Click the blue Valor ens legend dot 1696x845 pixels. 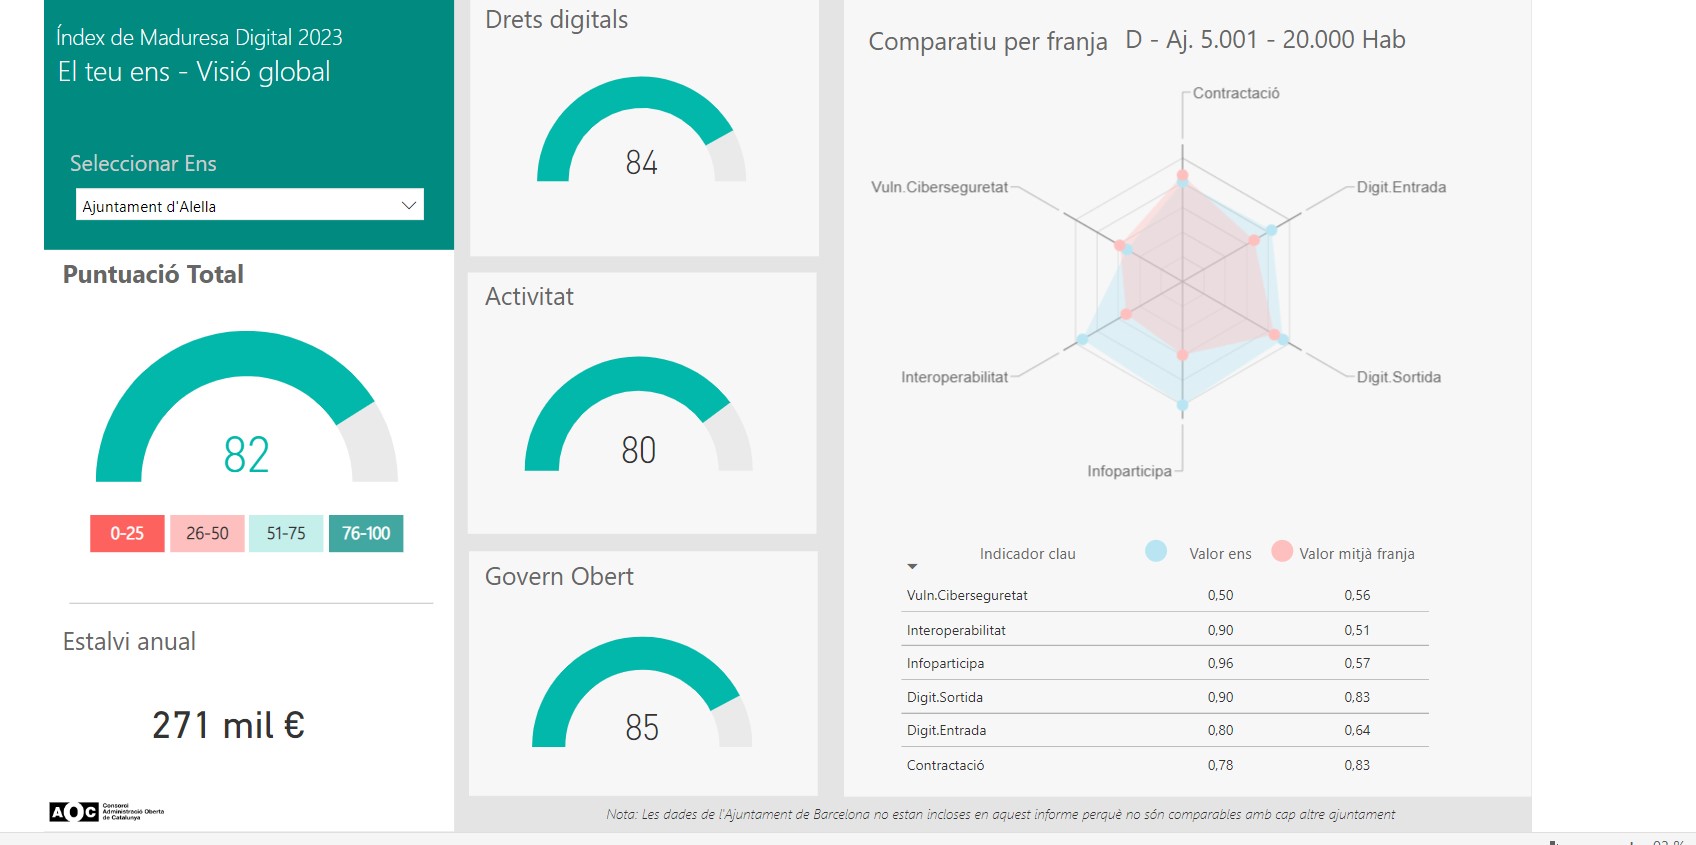1156,551
